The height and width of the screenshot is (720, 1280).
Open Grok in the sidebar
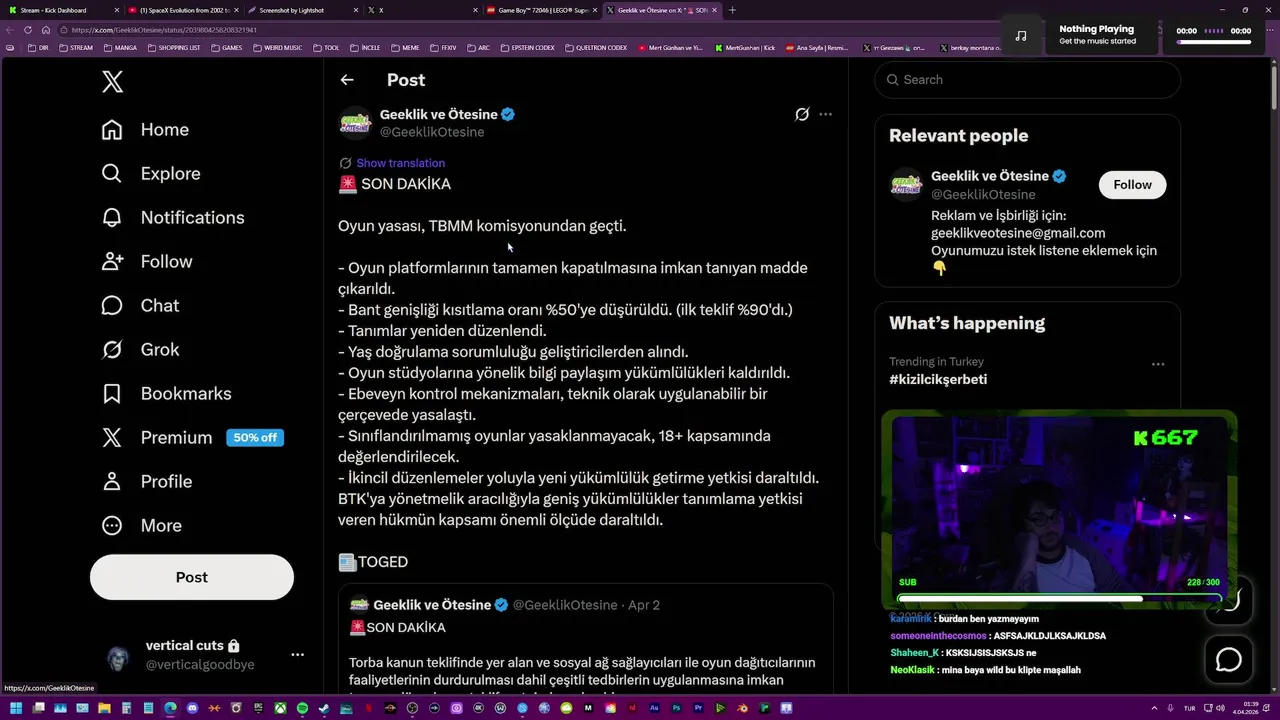click(x=140, y=350)
